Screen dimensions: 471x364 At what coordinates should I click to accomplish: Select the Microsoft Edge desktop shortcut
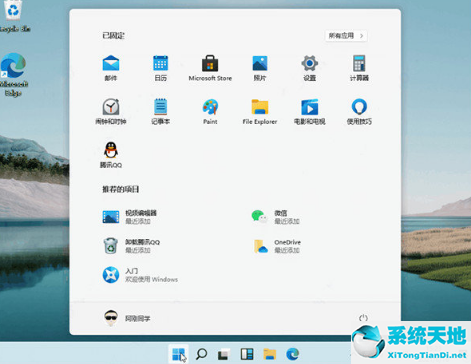(x=13, y=75)
